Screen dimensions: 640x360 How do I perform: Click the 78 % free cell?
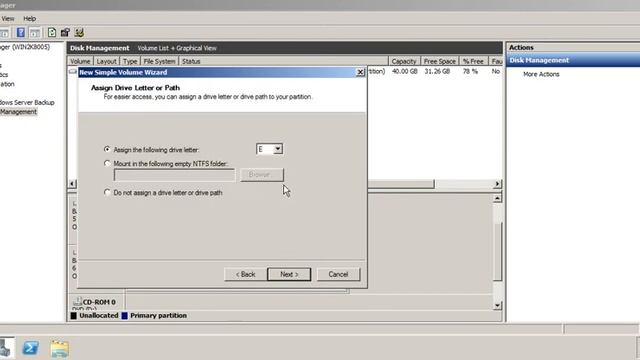click(470, 71)
